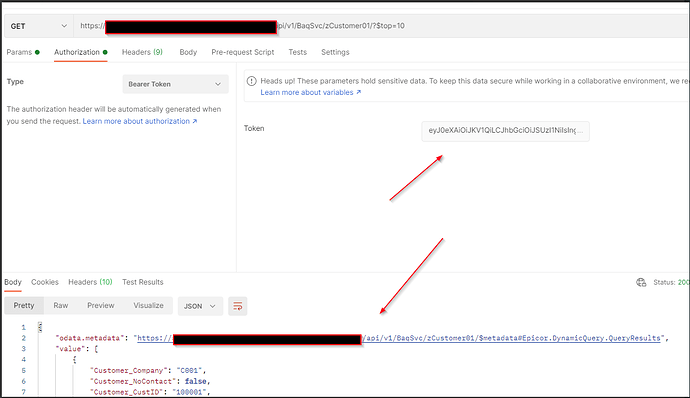Open the Settings tab

tap(335, 52)
